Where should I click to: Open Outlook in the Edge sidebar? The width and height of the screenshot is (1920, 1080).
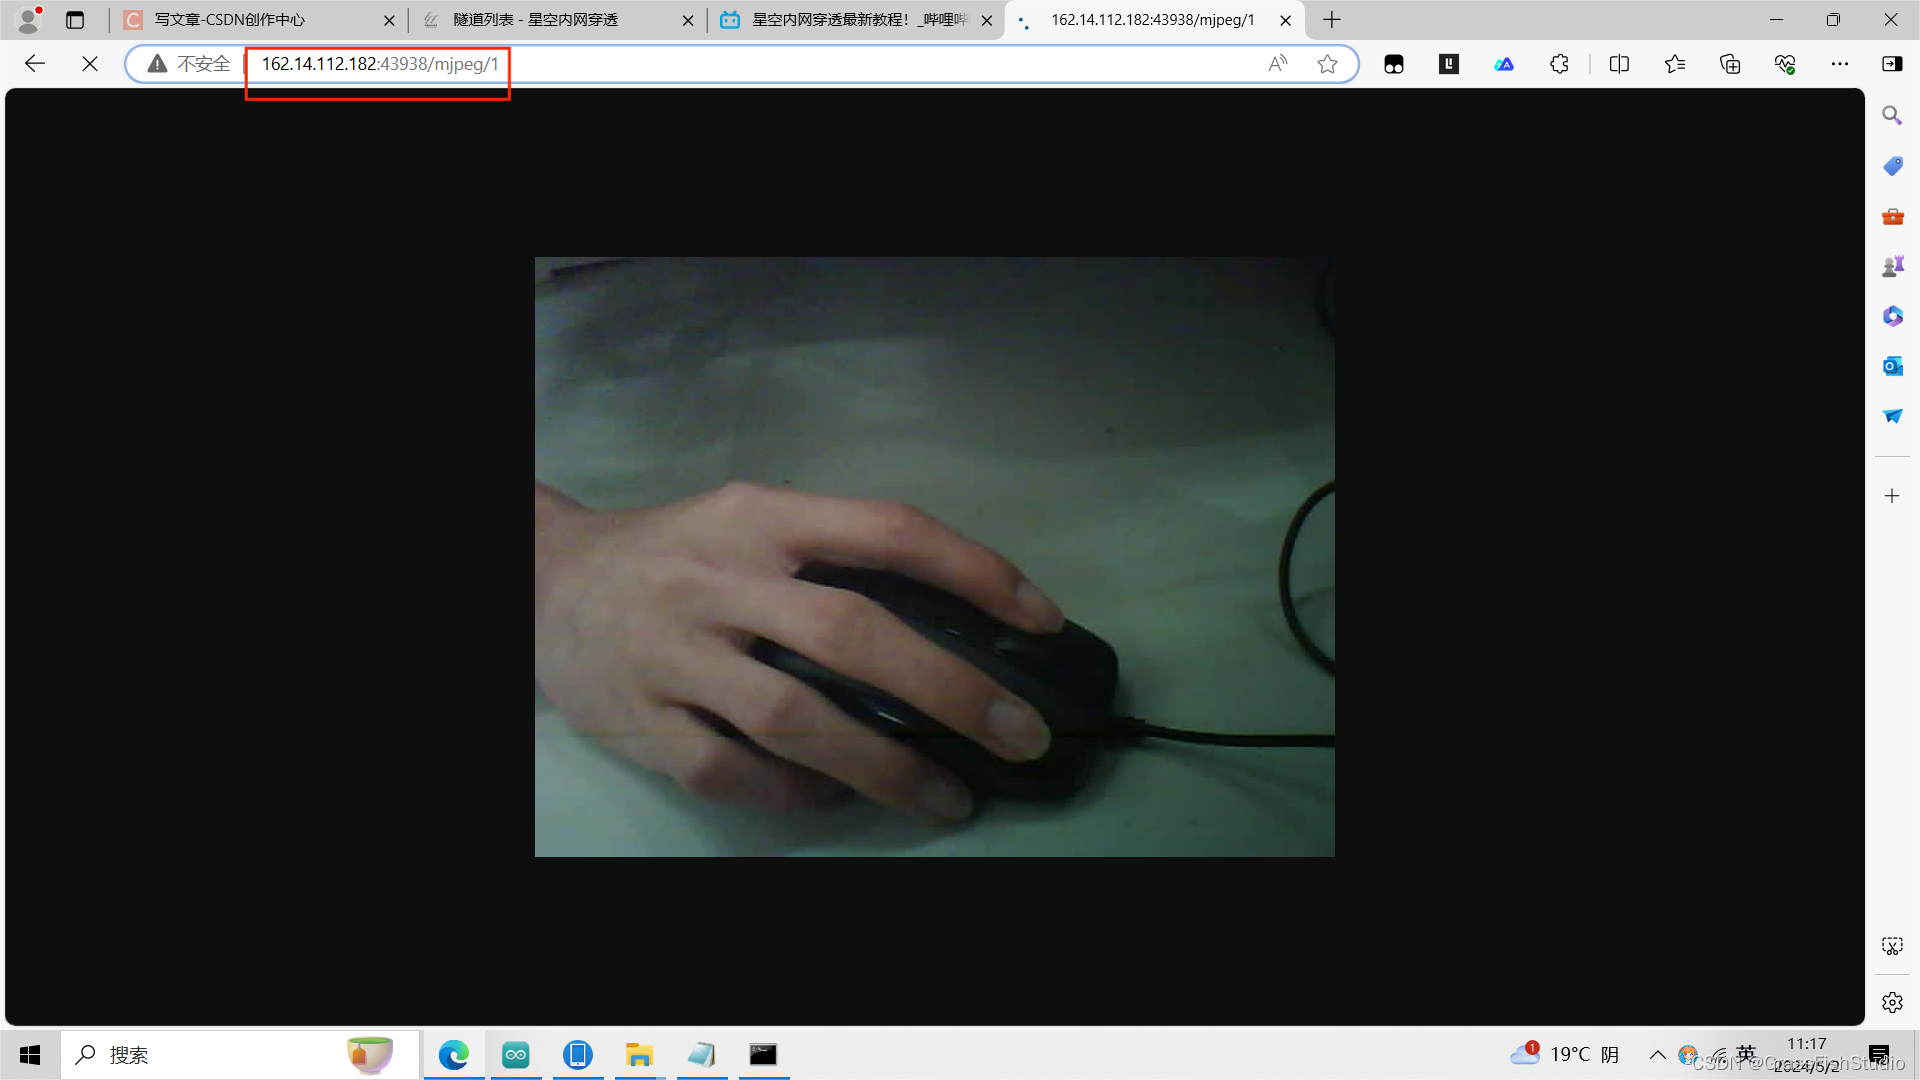pos(1892,365)
